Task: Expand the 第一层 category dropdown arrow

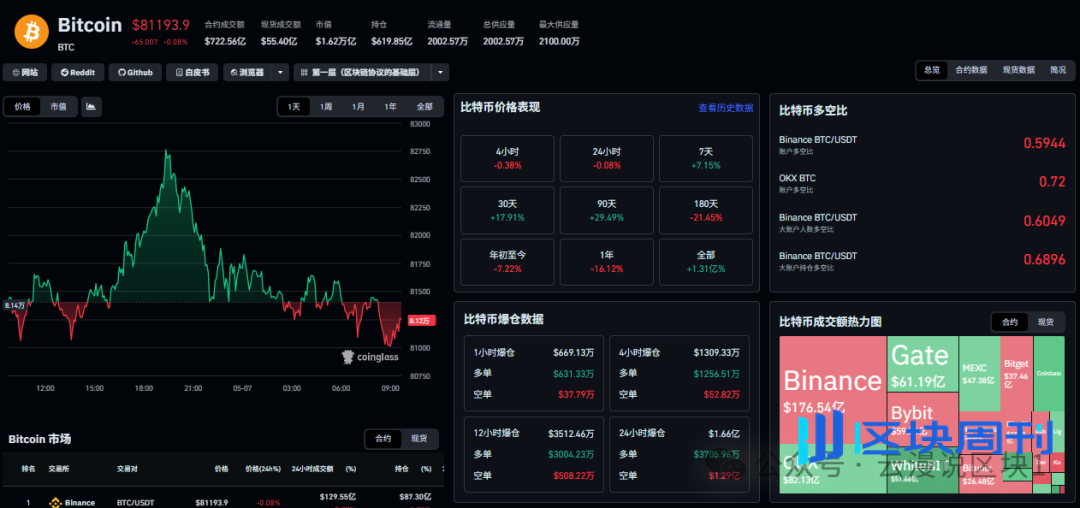Action: tap(440, 72)
